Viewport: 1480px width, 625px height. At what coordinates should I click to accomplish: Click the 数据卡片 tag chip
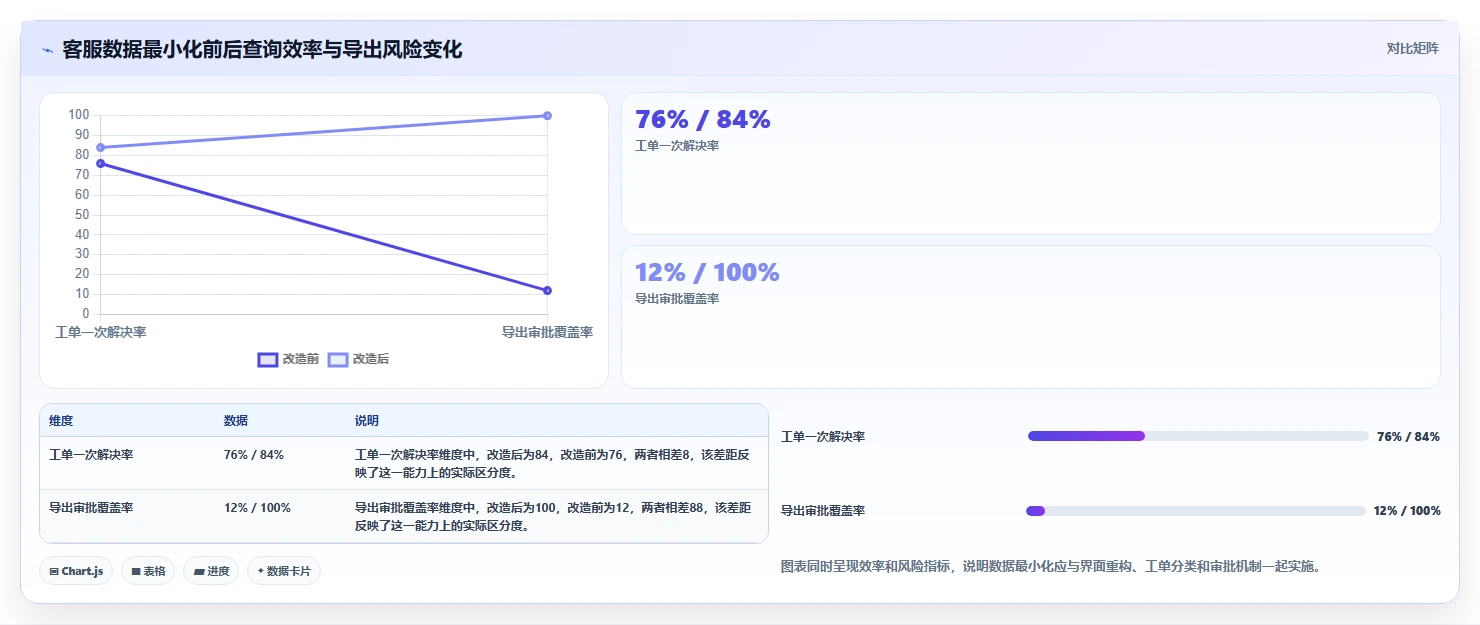pyautogui.click(x=284, y=571)
